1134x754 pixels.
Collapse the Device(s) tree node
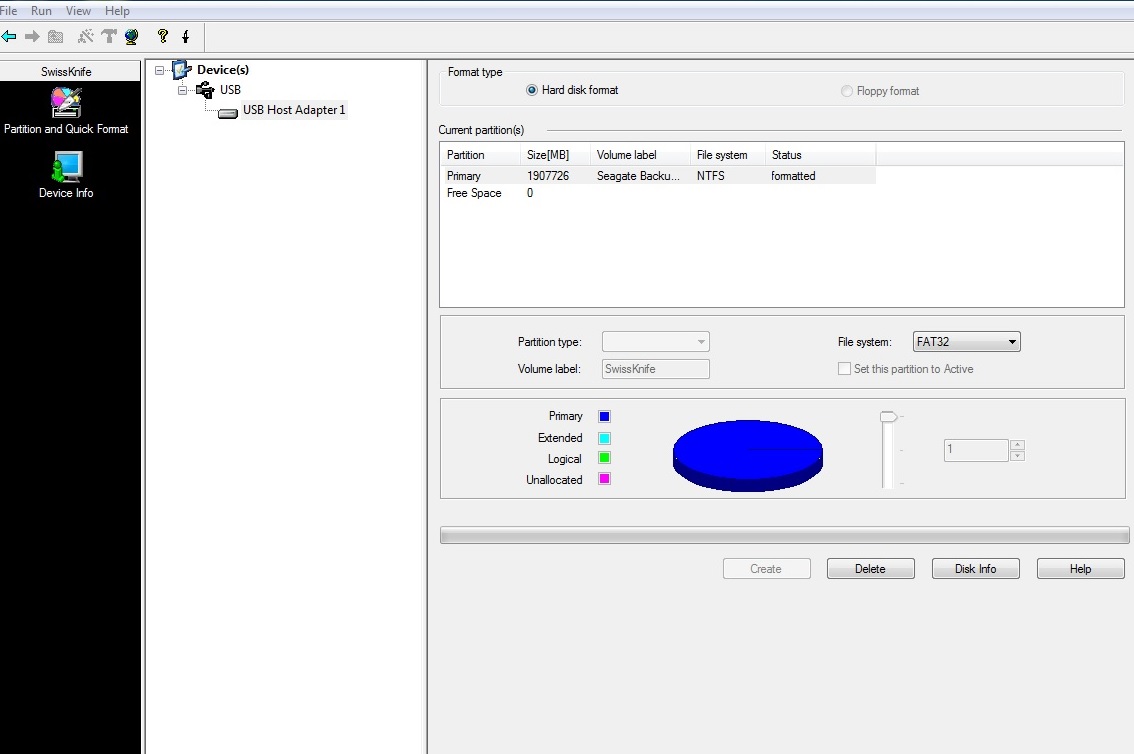pyautogui.click(x=160, y=70)
